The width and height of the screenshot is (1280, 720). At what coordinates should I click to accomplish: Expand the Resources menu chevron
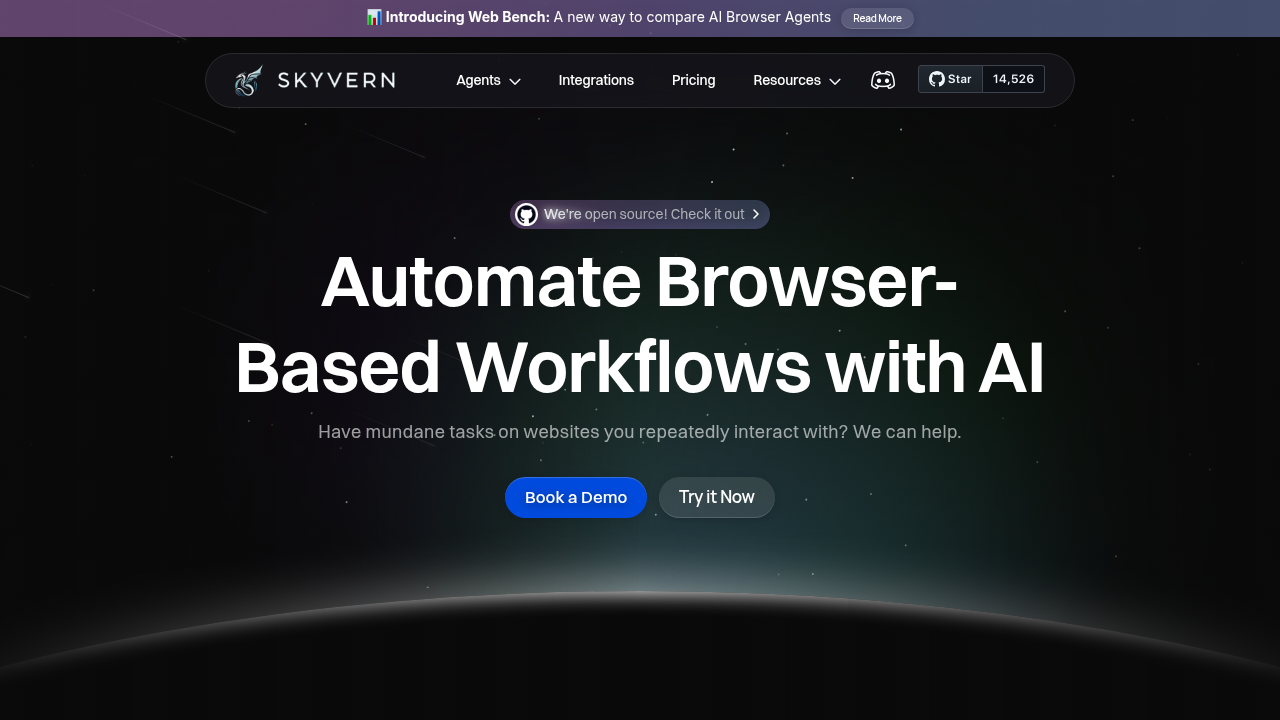click(835, 81)
